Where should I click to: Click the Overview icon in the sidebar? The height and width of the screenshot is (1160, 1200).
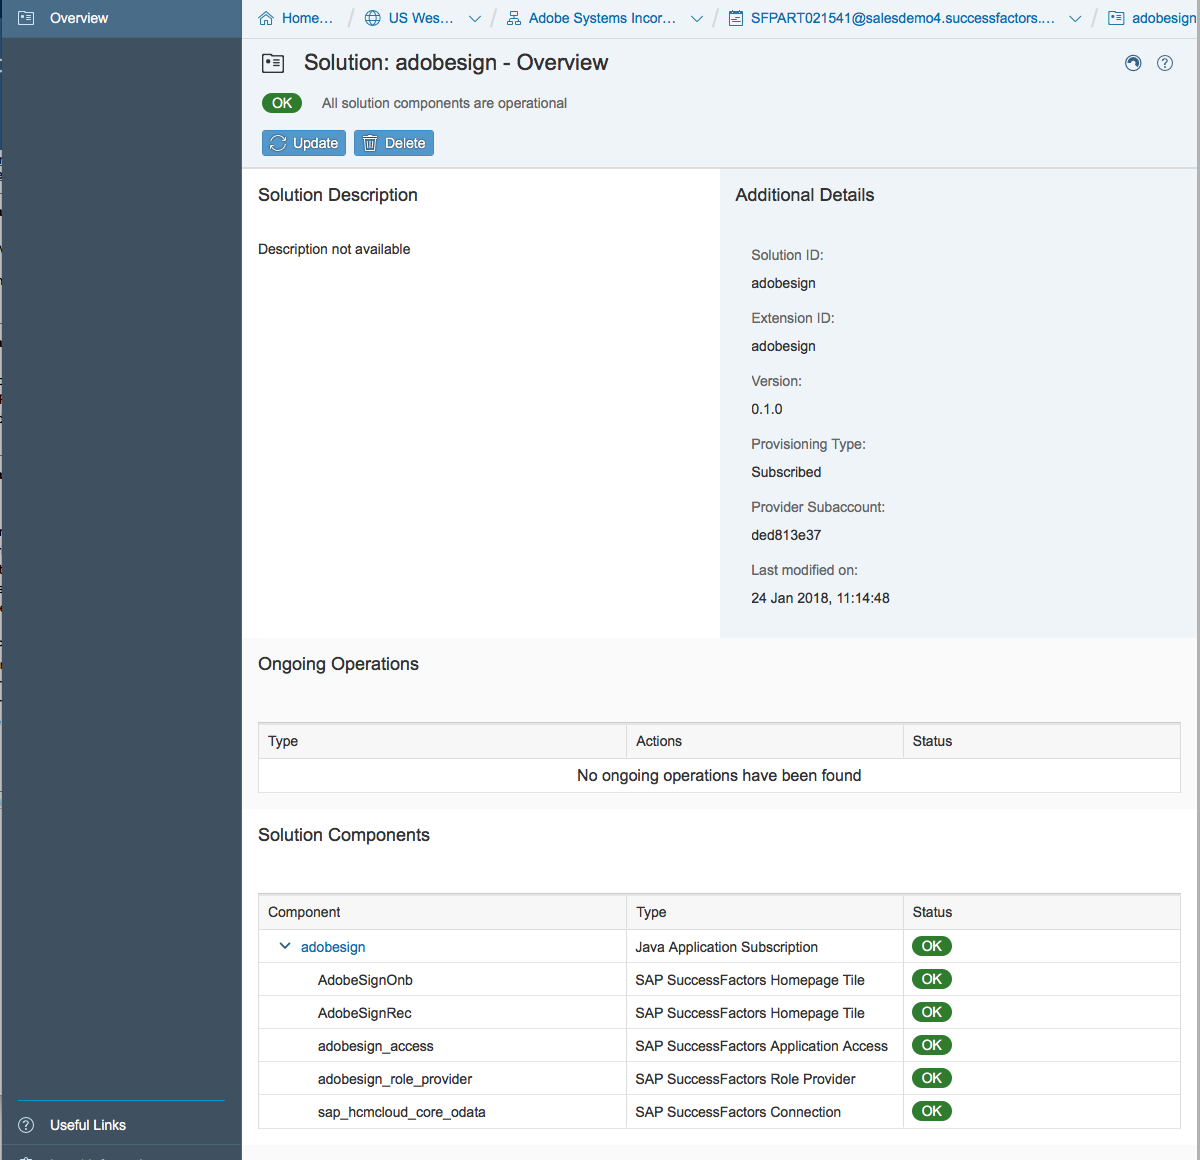[27, 18]
